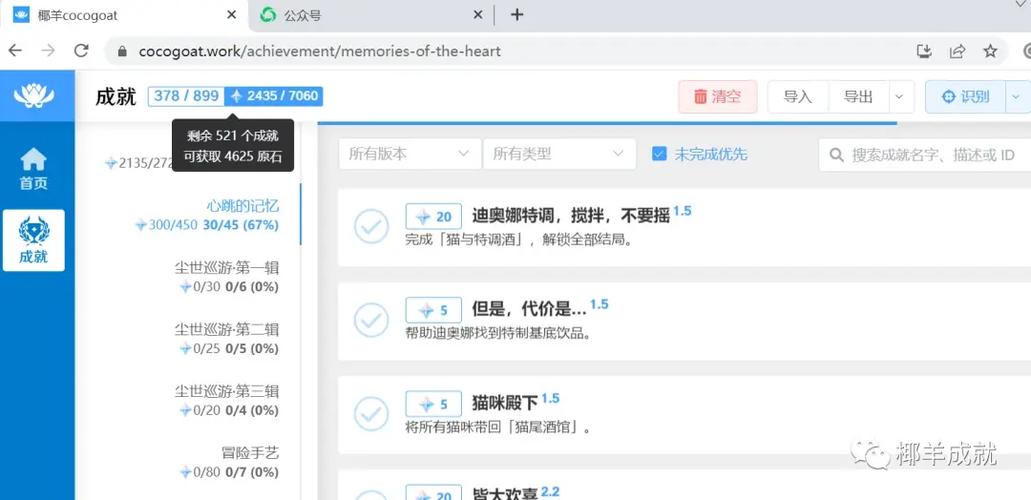This screenshot has height=500, width=1031.
Task: Click the address bar URL
Action: (x=320, y=51)
